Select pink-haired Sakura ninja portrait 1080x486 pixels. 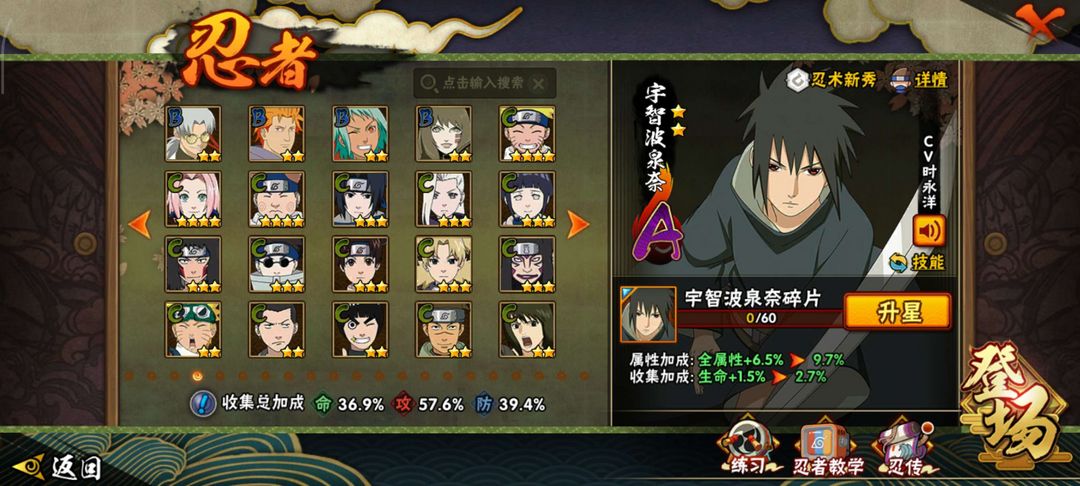(193, 199)
